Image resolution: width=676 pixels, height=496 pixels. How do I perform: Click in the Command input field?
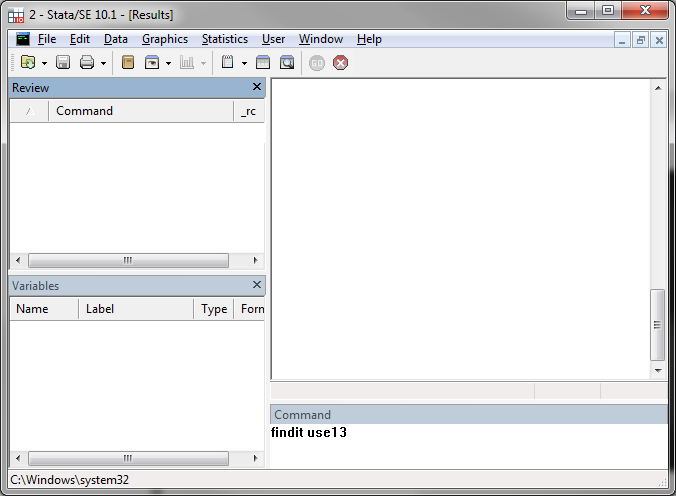(469, 446)
